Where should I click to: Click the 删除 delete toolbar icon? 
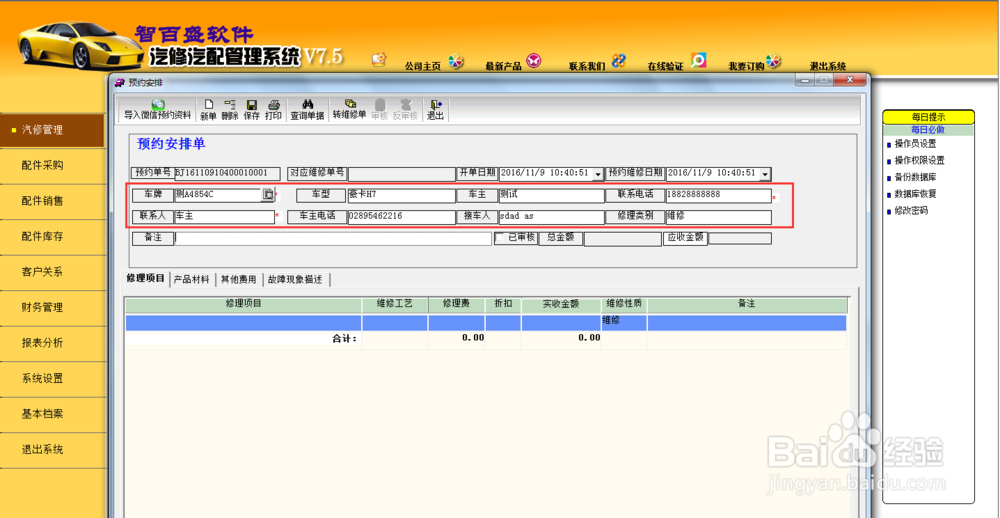click(x=230, y=110)
